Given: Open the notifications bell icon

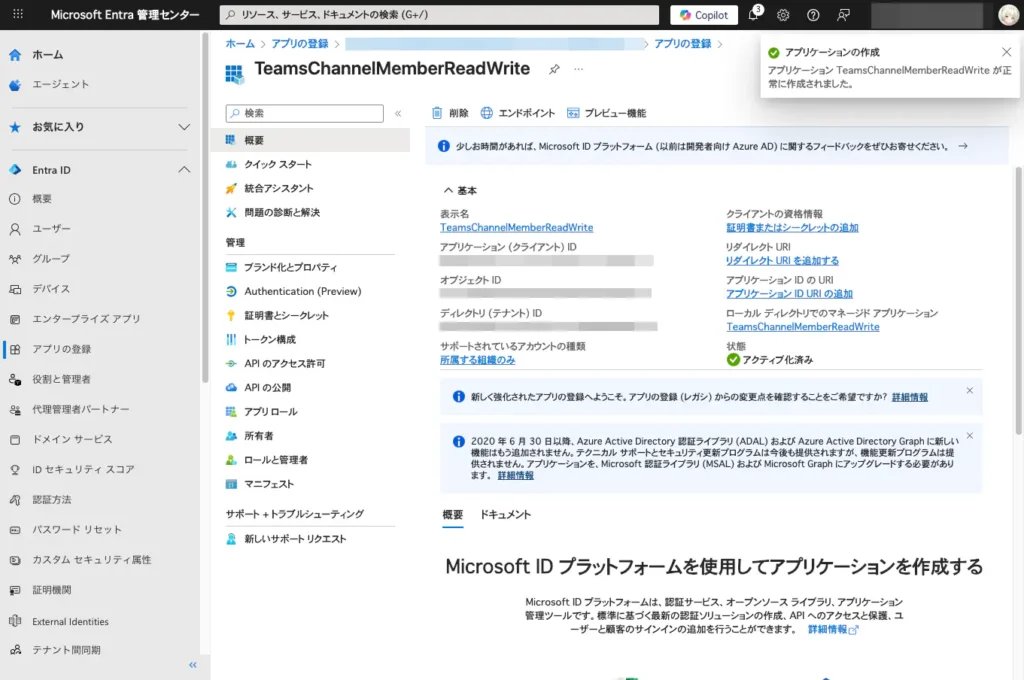Looking at the screenshot, I should [753, 14].
